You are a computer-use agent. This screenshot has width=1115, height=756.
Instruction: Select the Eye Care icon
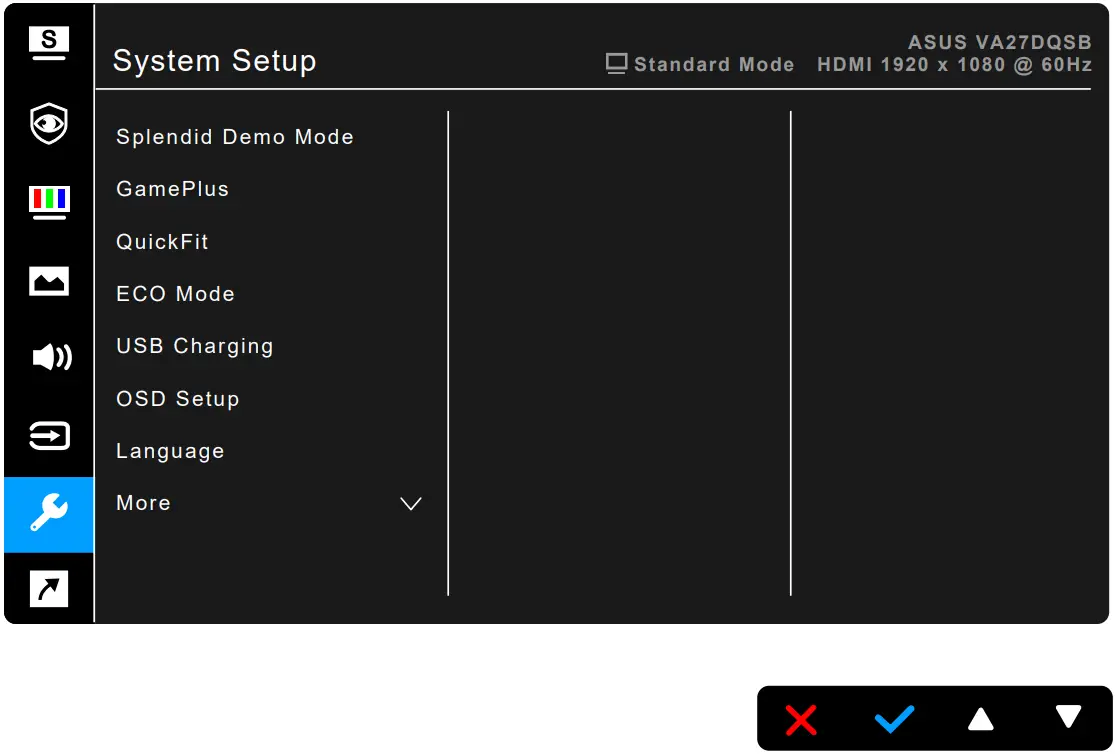[48, 123]
